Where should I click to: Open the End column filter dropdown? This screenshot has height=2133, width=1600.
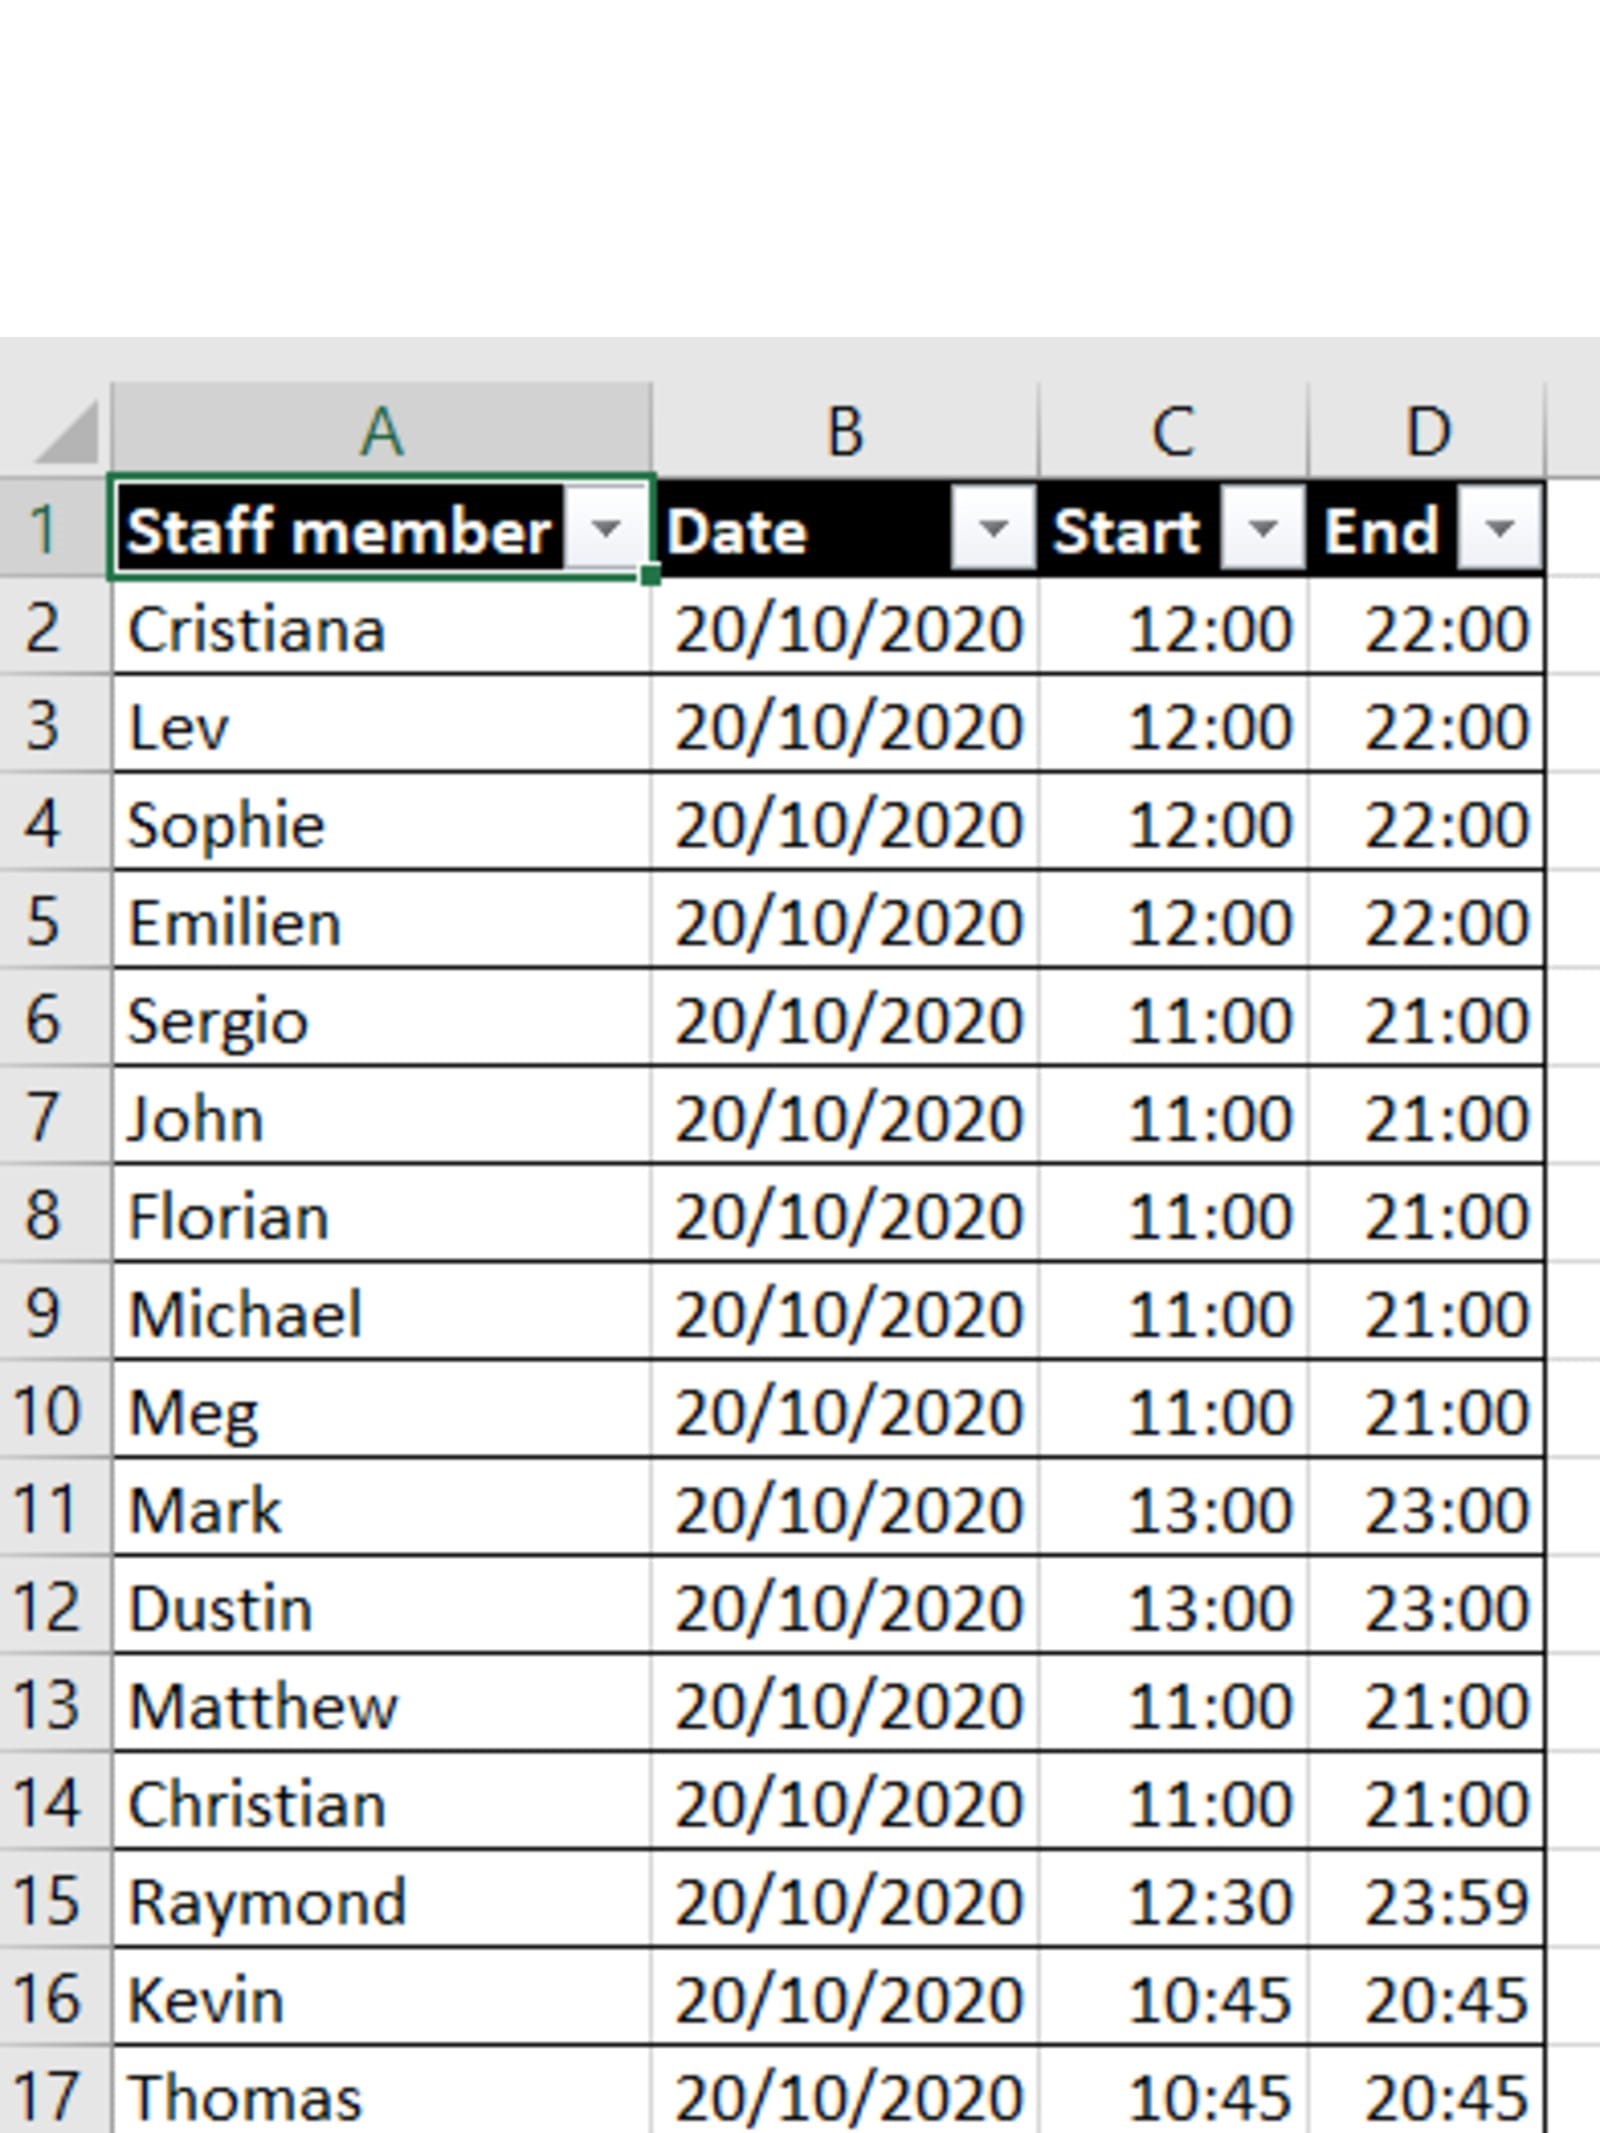(1499, 528)
